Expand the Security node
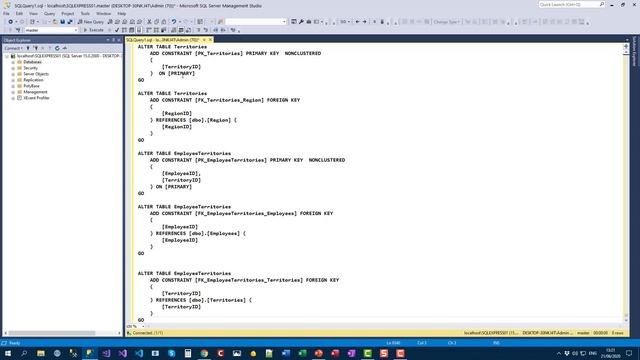The width and height of the screenshot is (640, 360). click(13, 68)
